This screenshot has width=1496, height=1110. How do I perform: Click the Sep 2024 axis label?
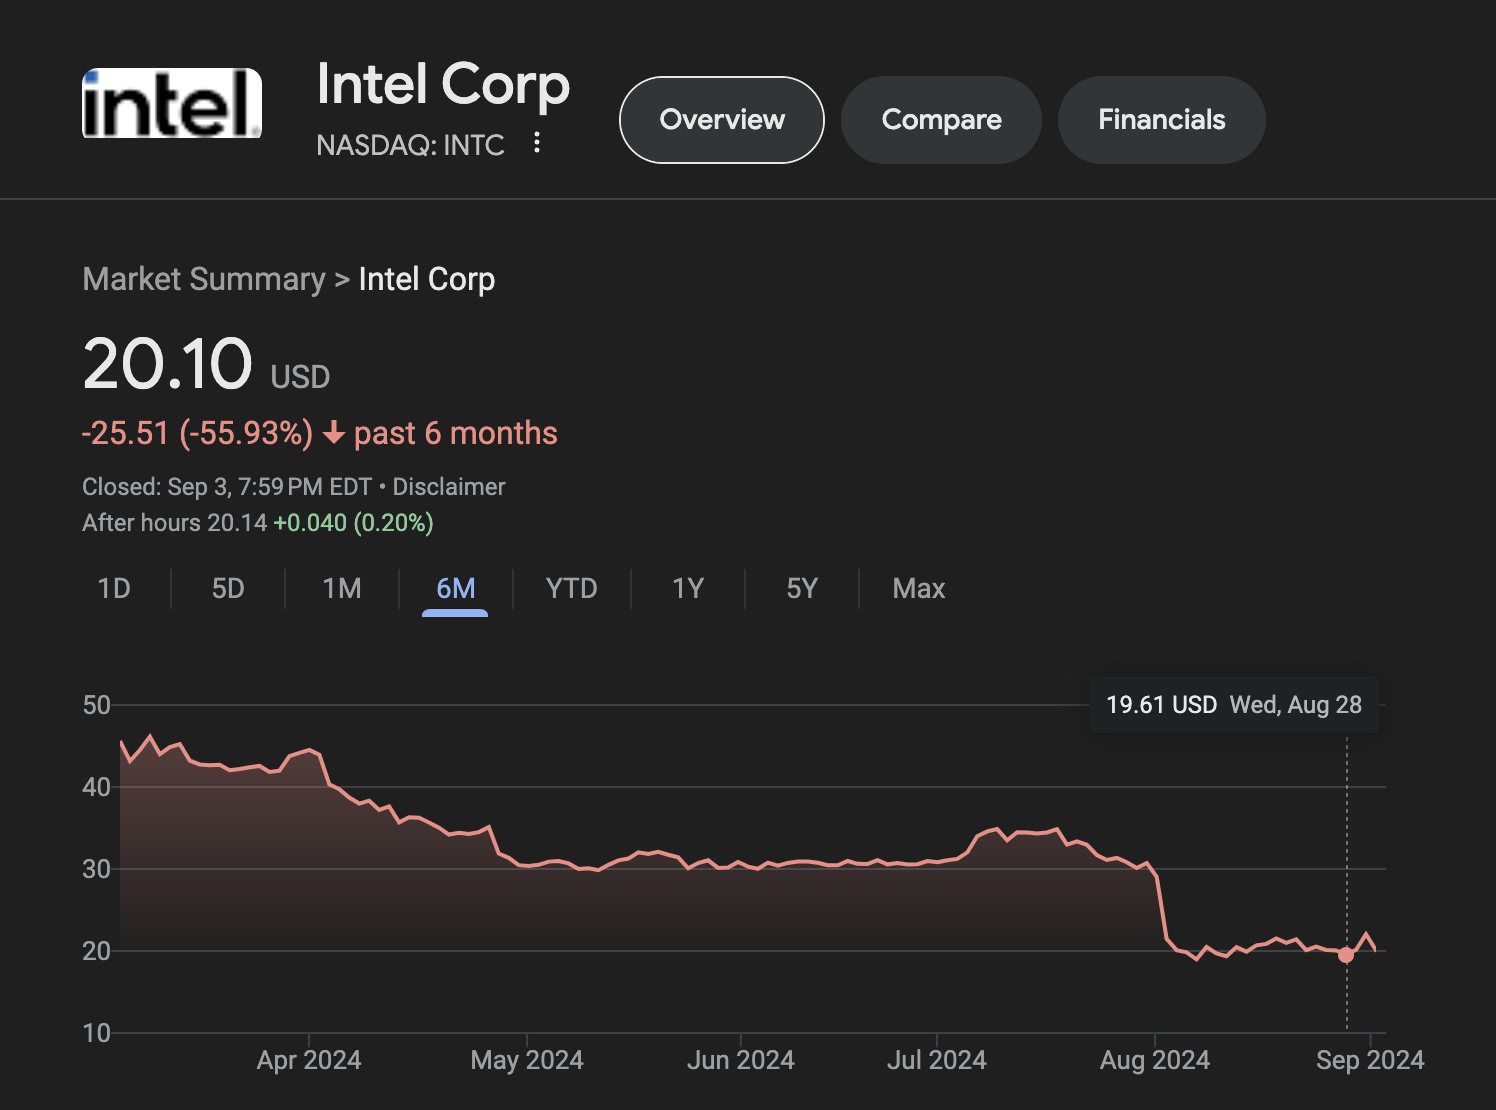[x=1370, y=1060]
